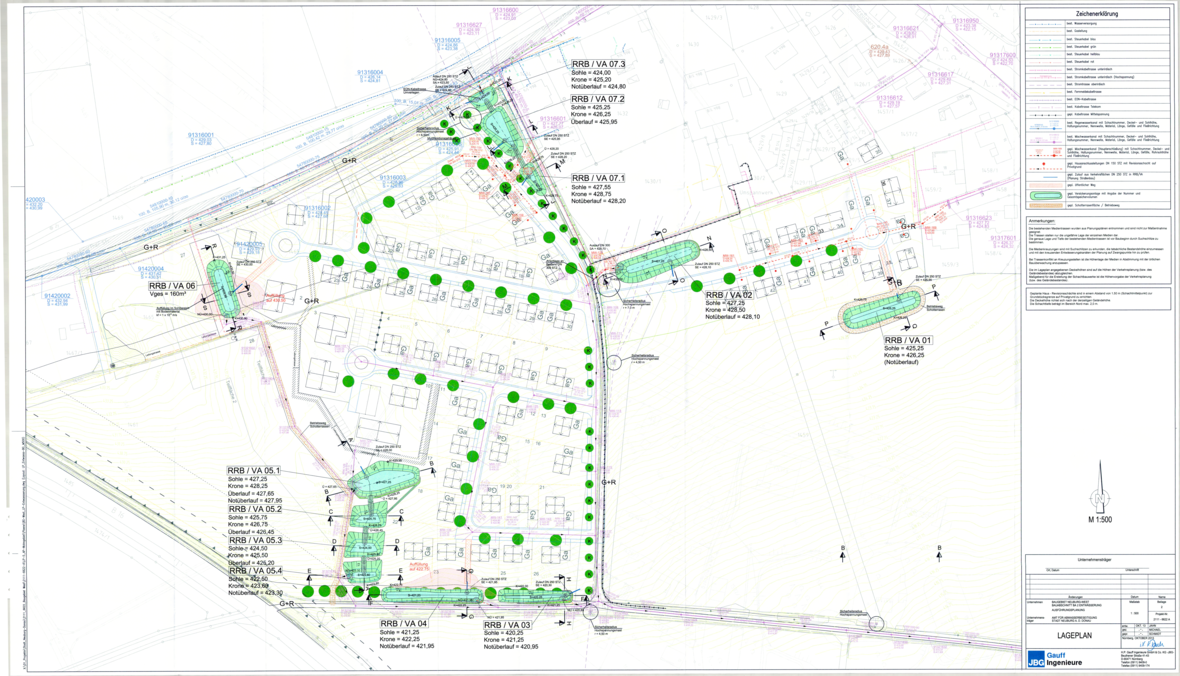Click the Zeichenerklärung legend heading
This screenshot has height=676, width=1180.
(1098, 13)
